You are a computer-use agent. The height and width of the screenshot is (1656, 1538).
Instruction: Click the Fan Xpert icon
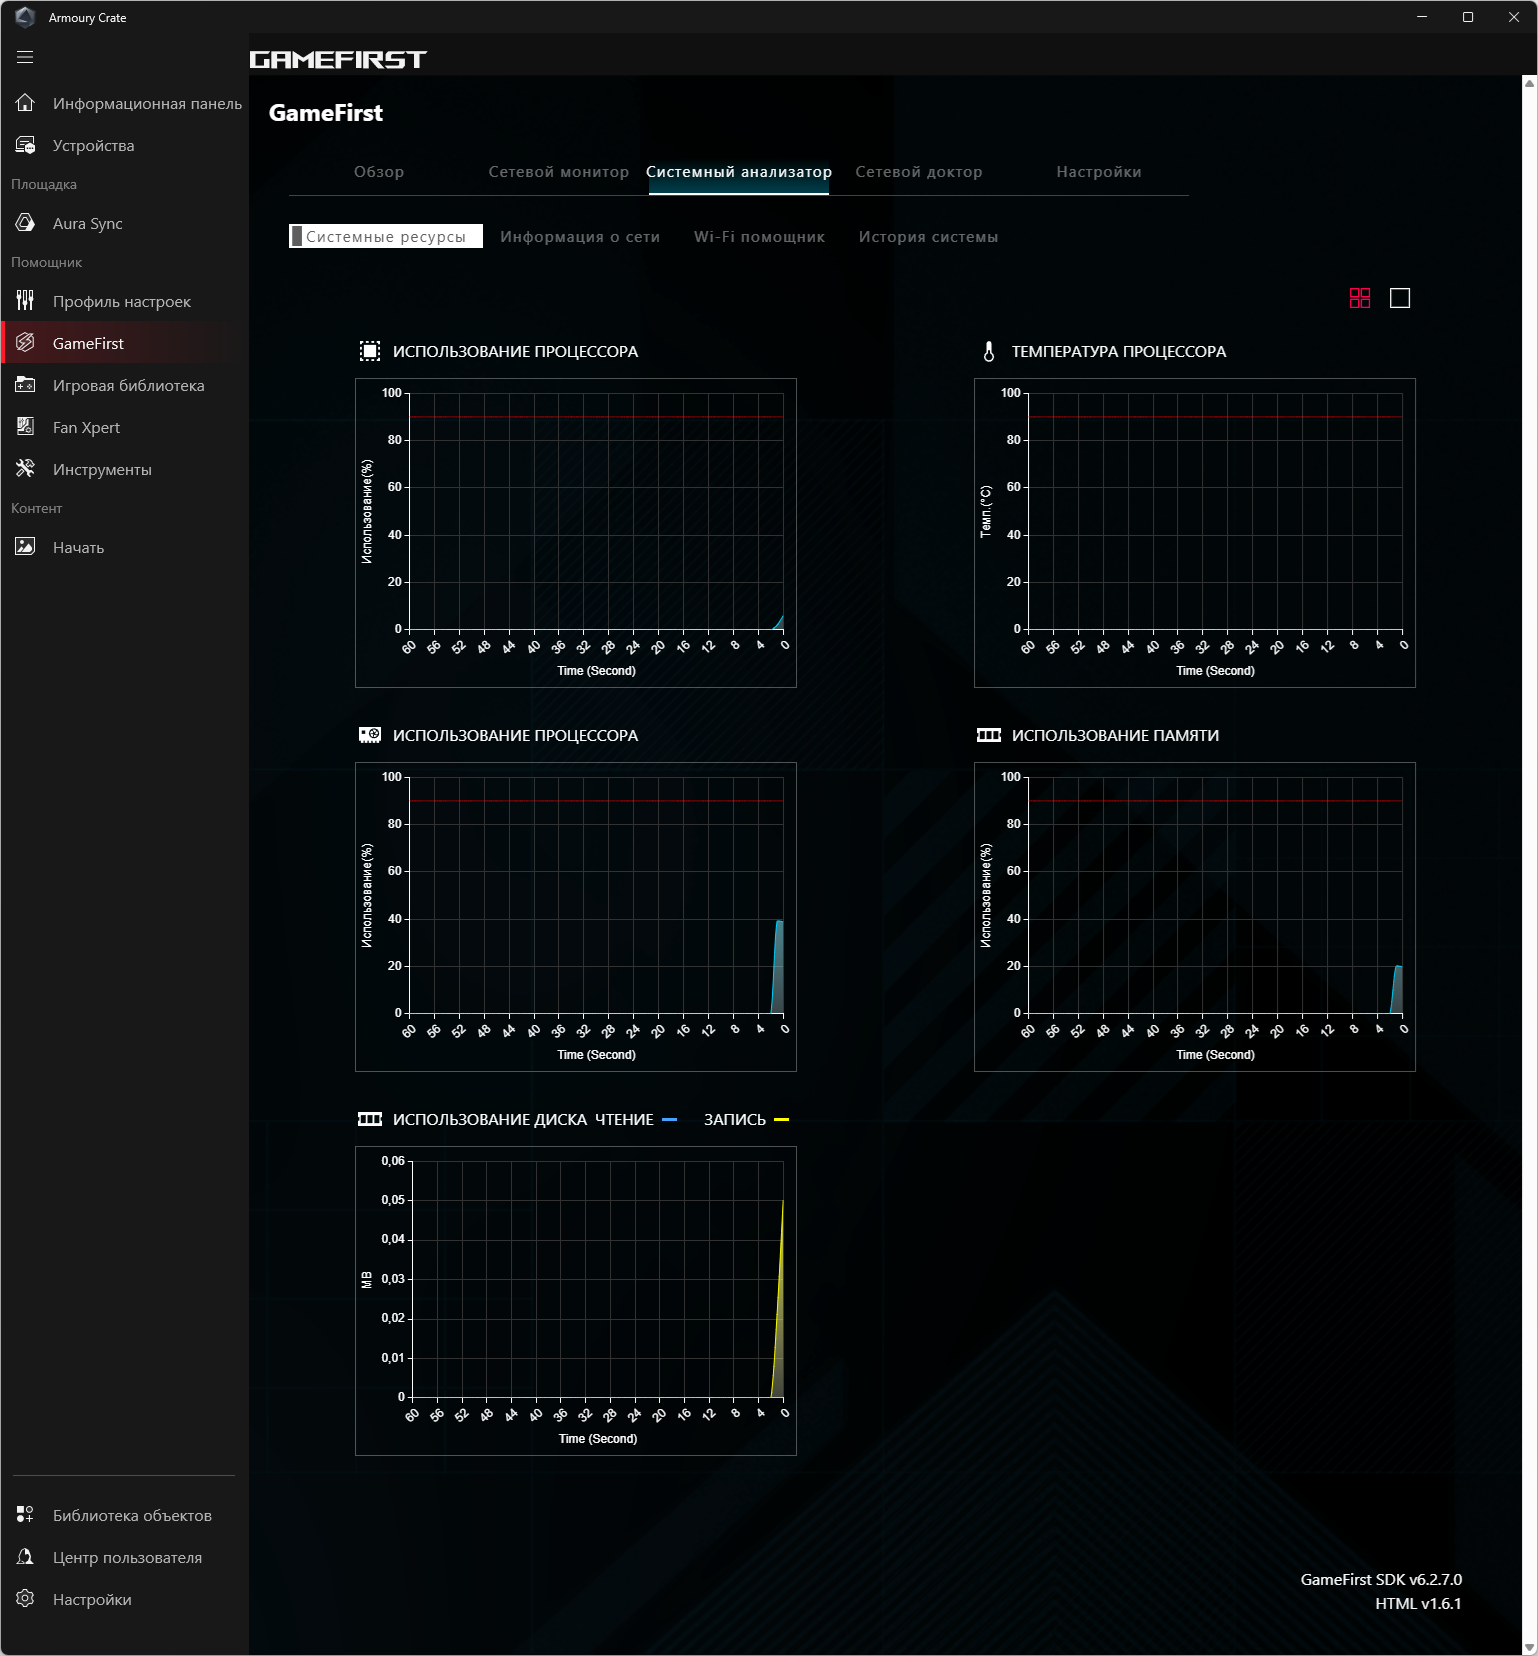click(25, 427)
